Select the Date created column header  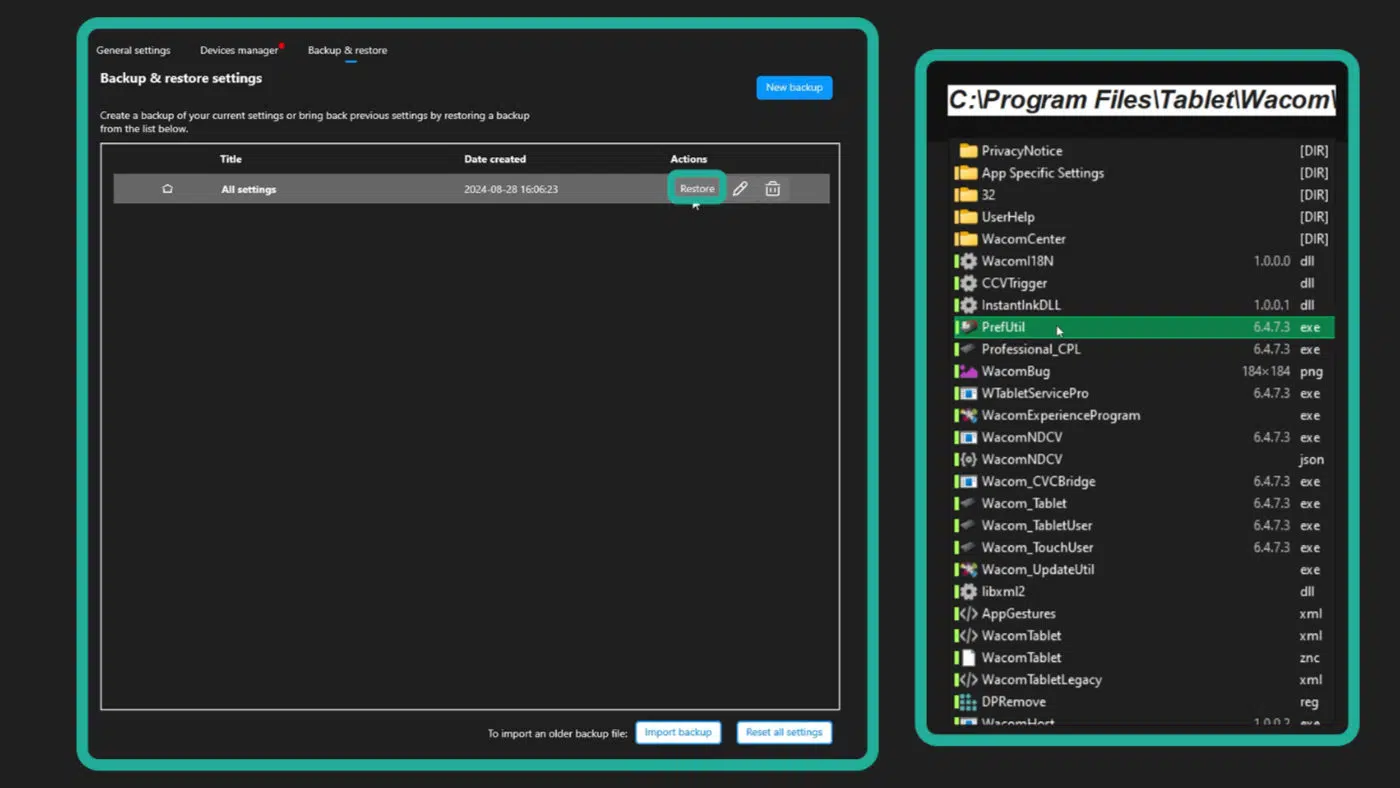tap(495, 159)
